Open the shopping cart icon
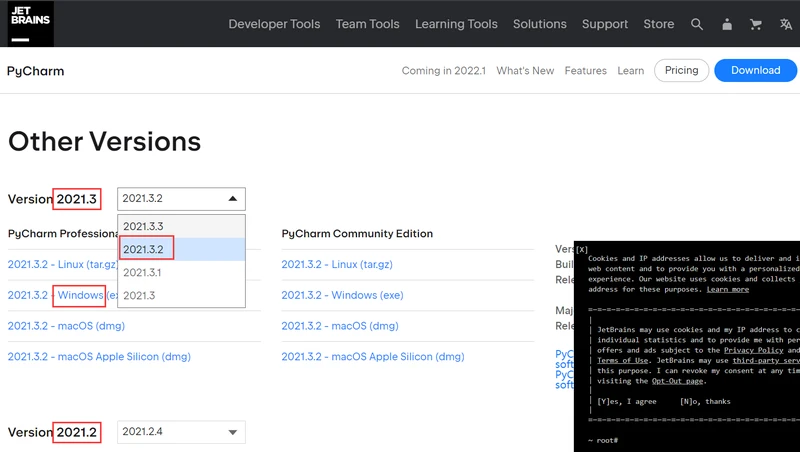 [756, 24]
